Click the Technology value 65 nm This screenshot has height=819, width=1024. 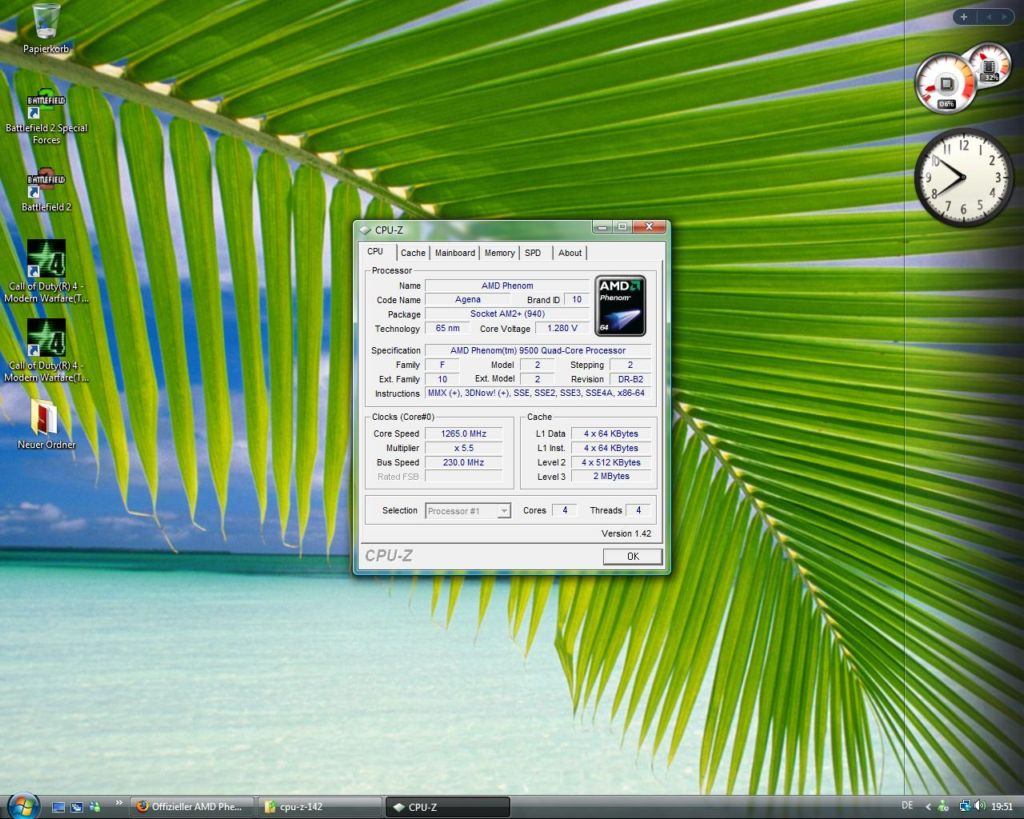(x=447, y=328)
